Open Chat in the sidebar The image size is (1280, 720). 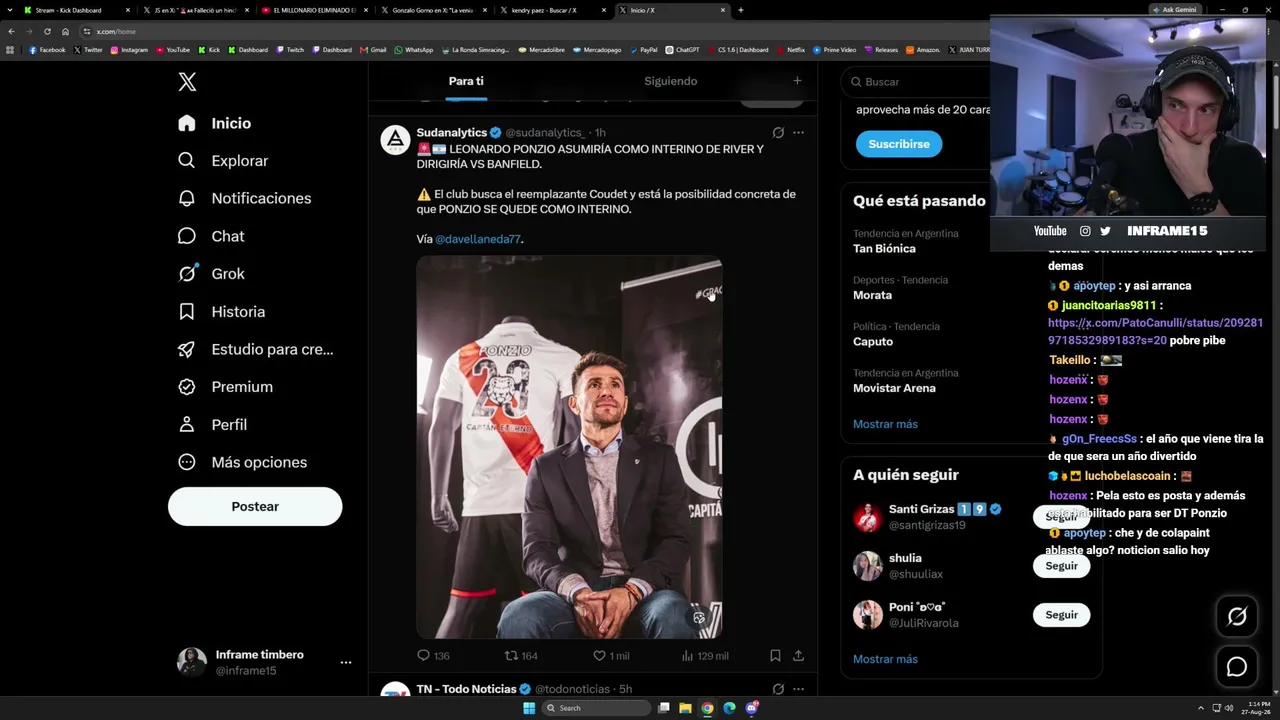[x=210, y=236]
